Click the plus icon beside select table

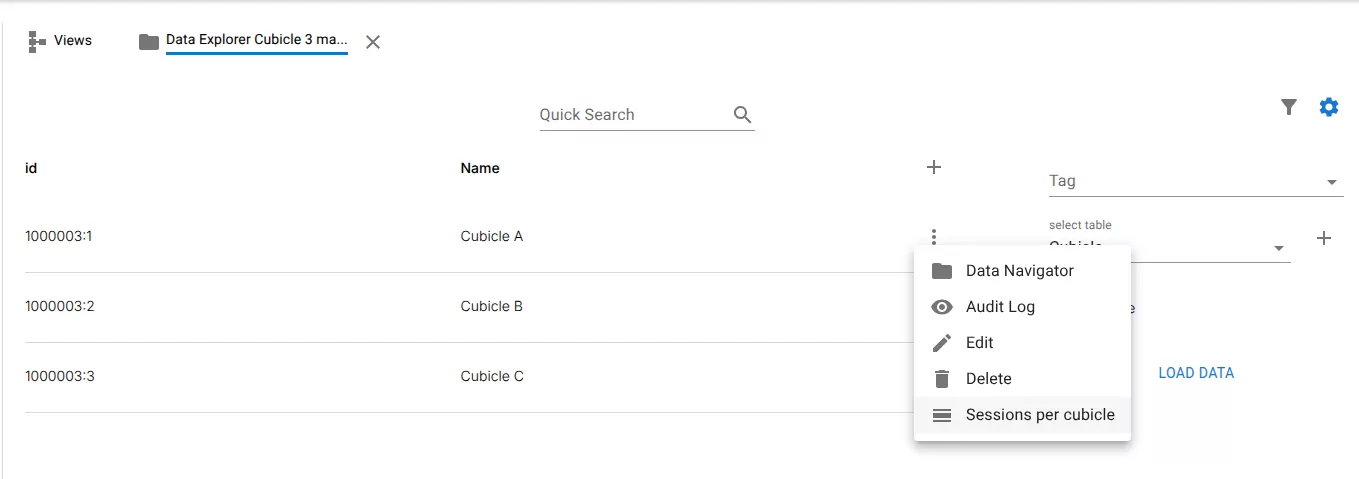pos(1324,238)
